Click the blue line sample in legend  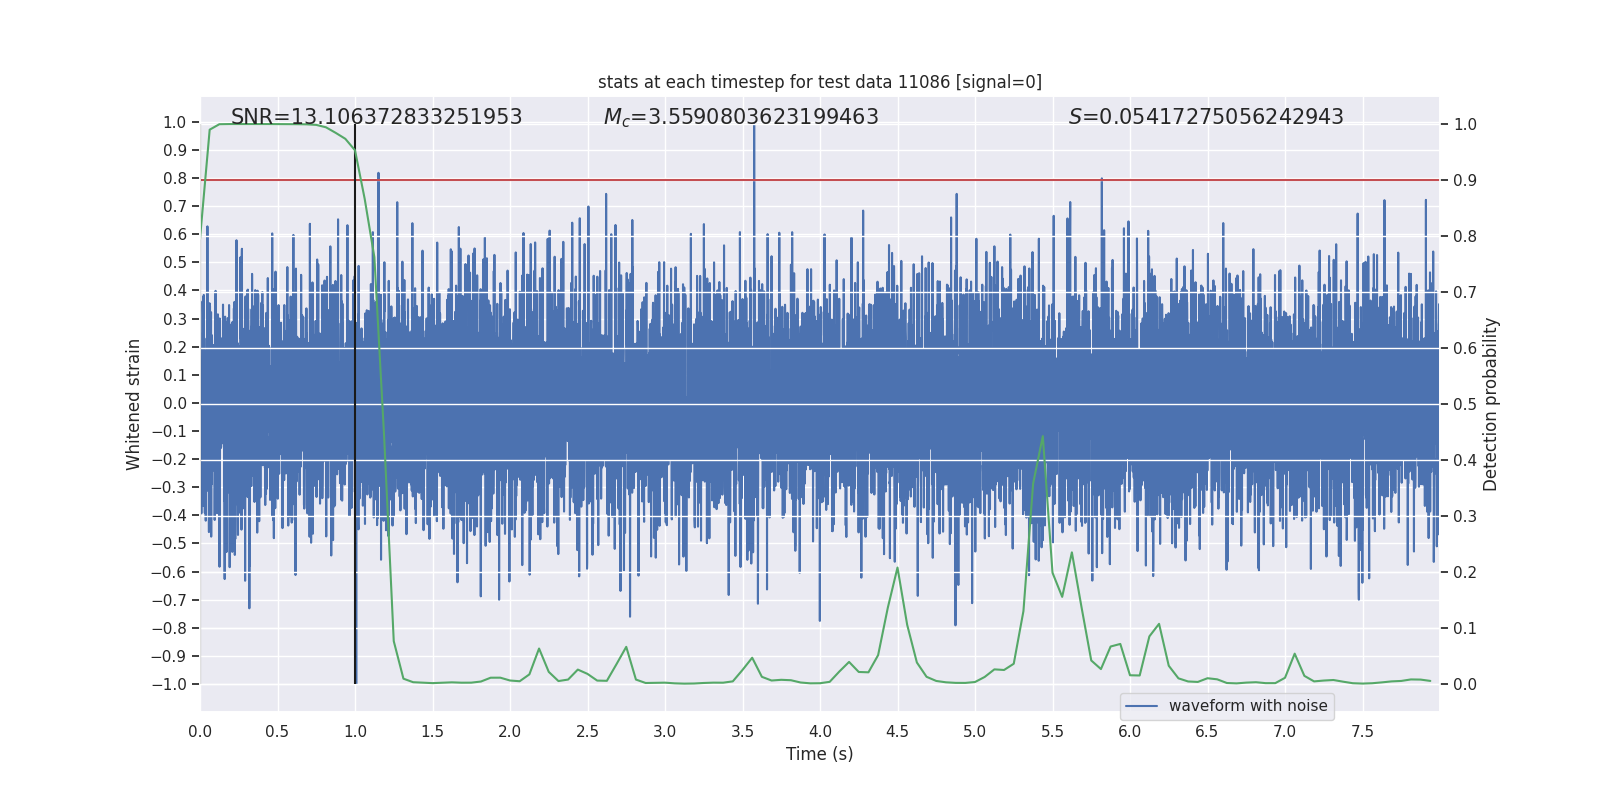[x=1141, y=706]
